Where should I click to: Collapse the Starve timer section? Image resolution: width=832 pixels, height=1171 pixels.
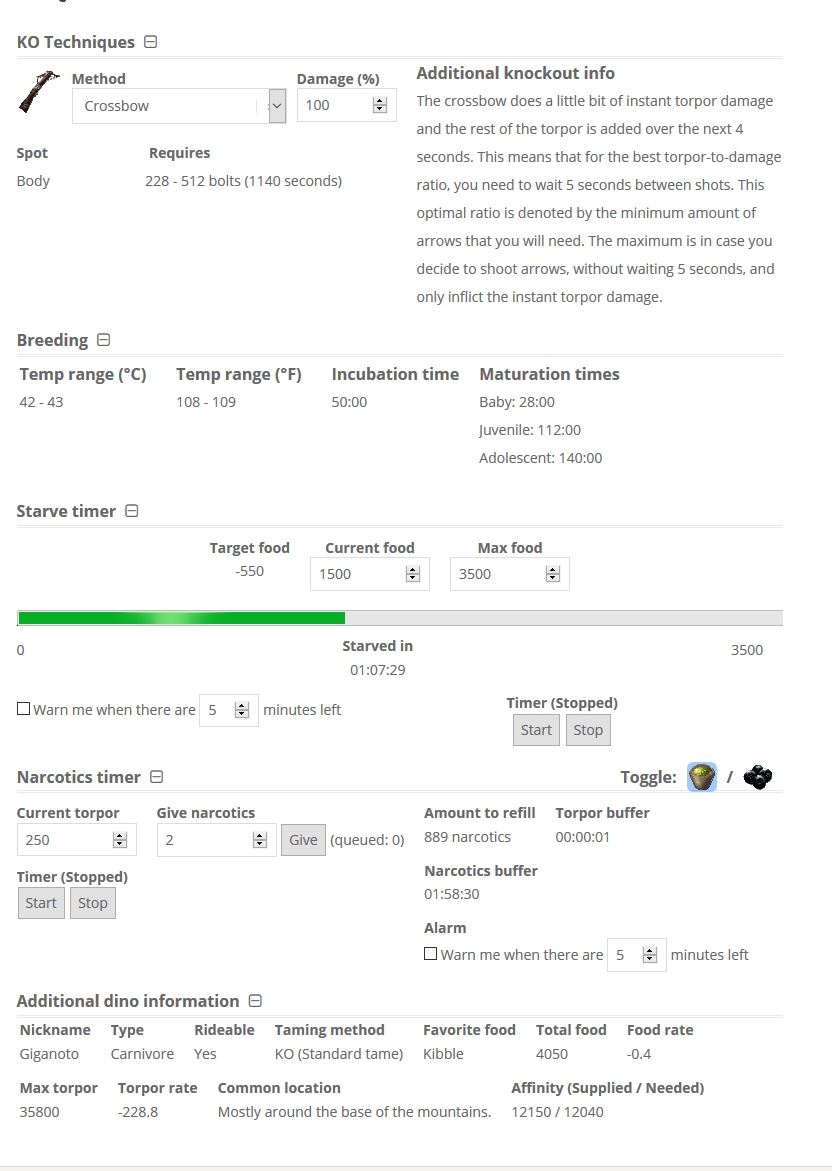[x=131, y=511]
